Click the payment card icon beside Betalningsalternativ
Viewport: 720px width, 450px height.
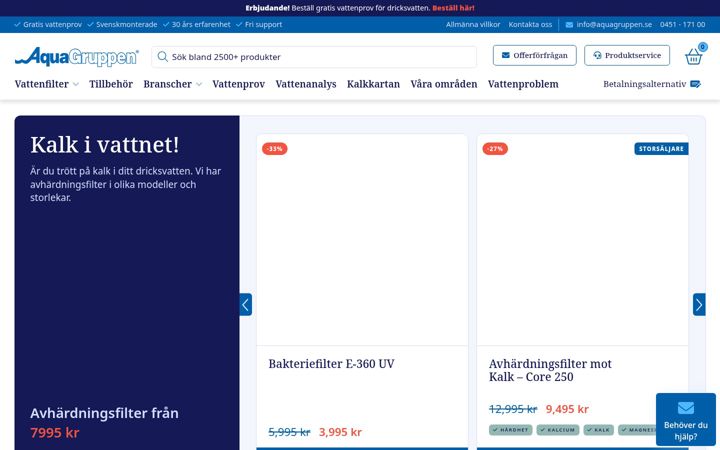pyautogui.click(x=695, y=84)
